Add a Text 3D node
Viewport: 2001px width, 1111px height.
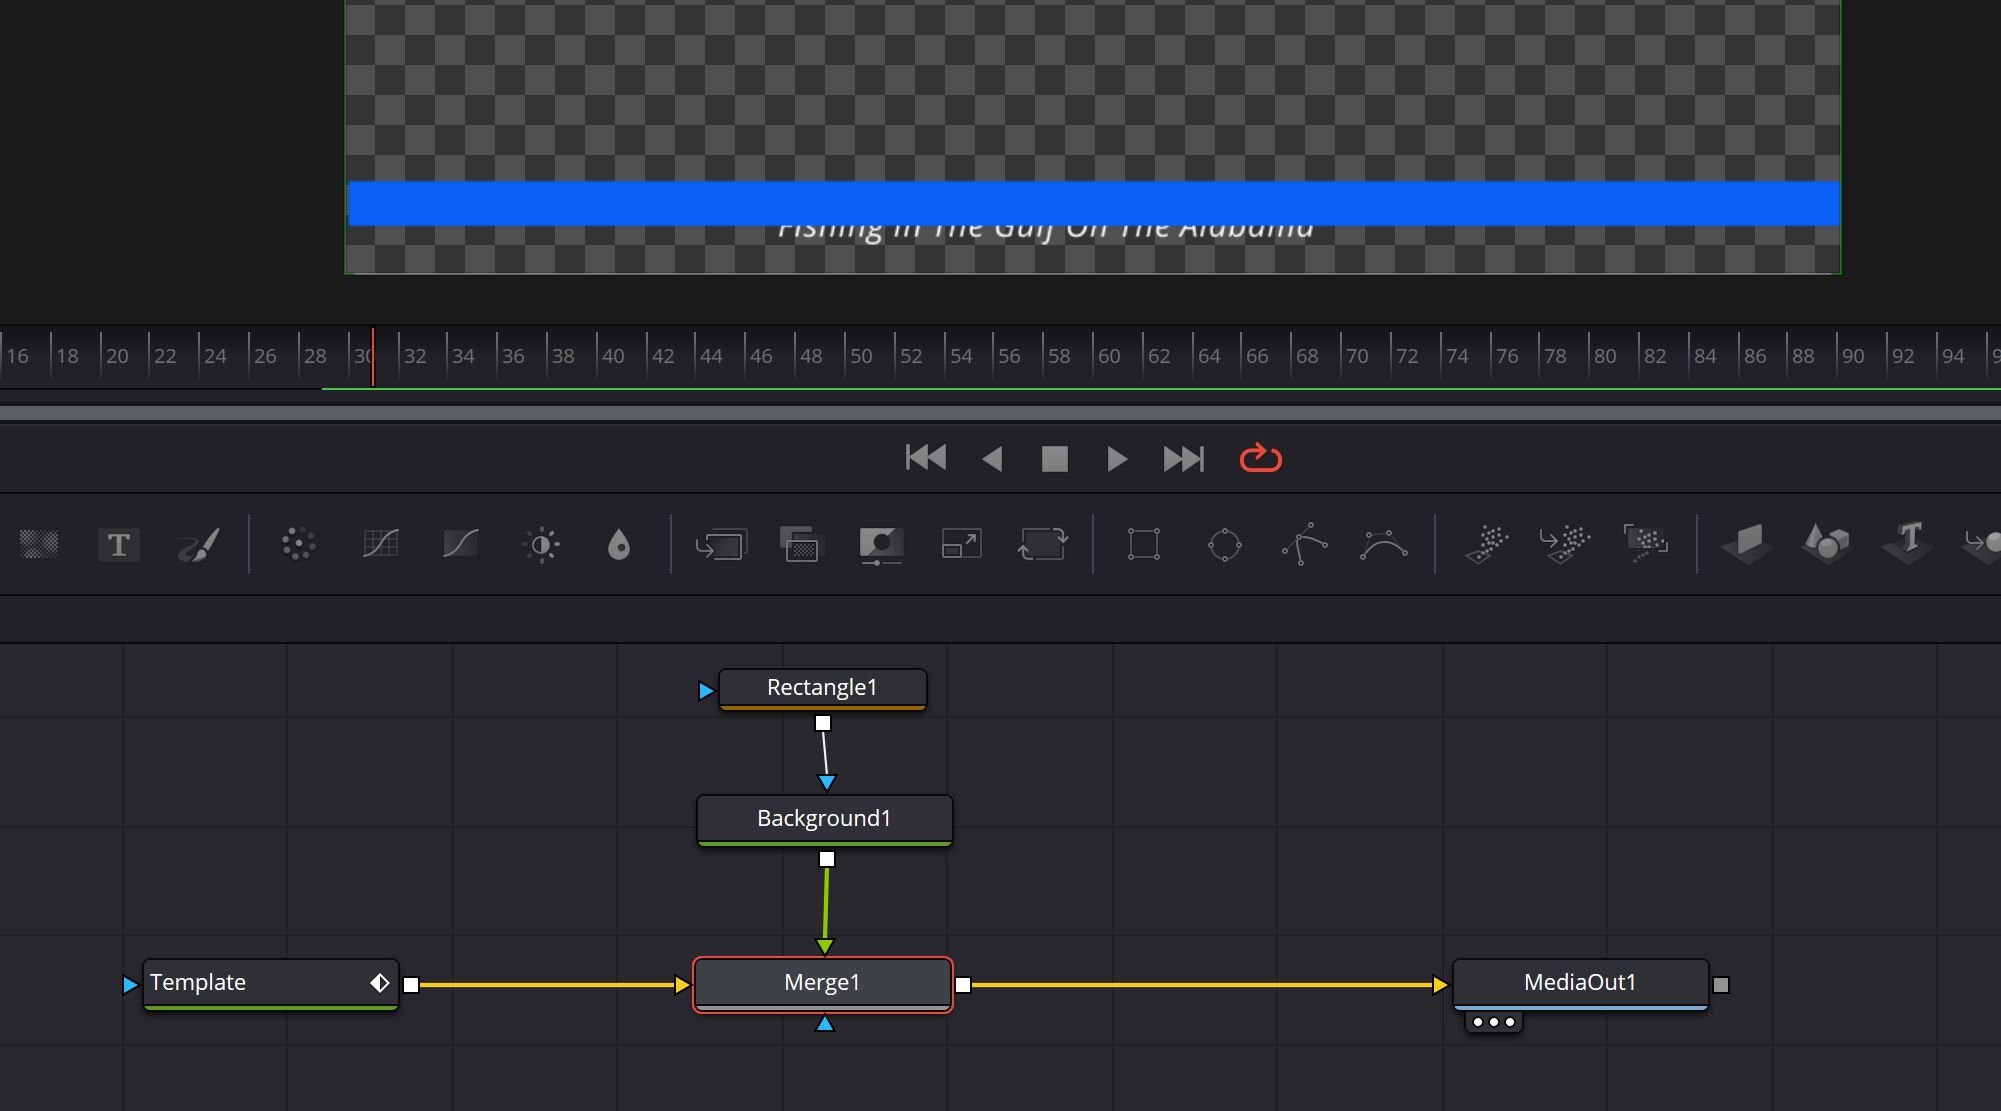point(1907,544)
